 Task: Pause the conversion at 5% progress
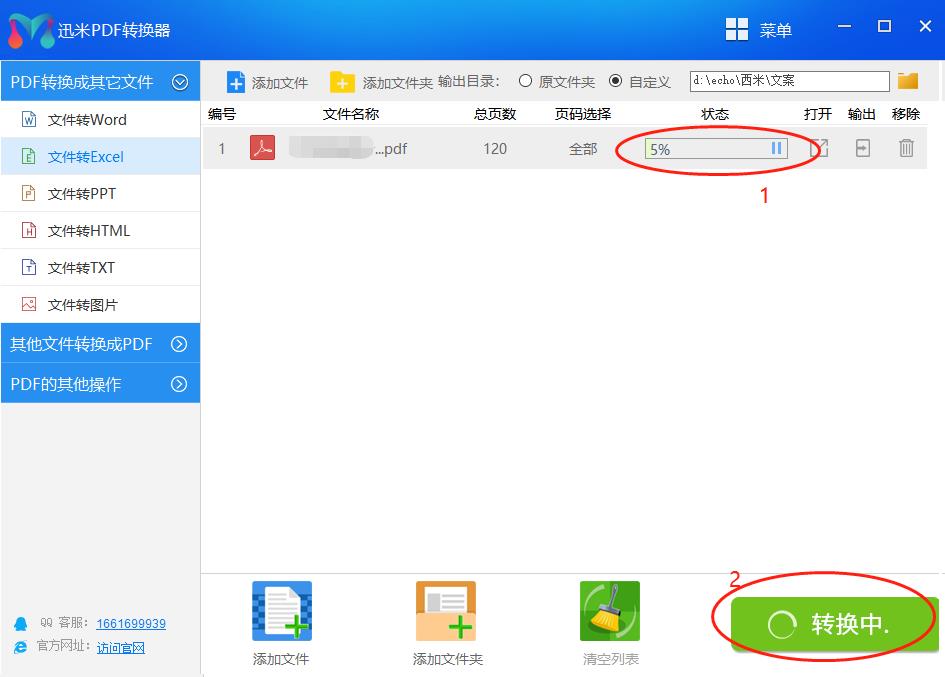click(x=776, y=149)
